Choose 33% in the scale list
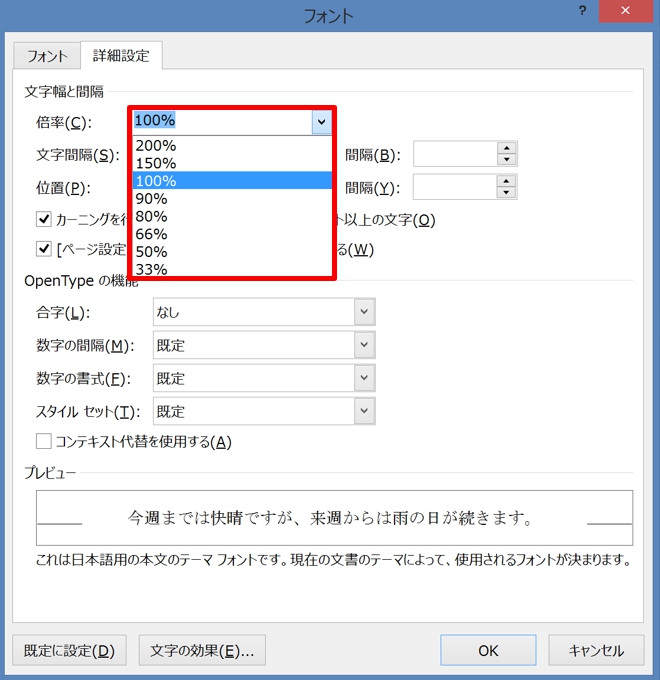Image resolution: width=660 pixels, height=680 pixels. click(x=232, y=269)
